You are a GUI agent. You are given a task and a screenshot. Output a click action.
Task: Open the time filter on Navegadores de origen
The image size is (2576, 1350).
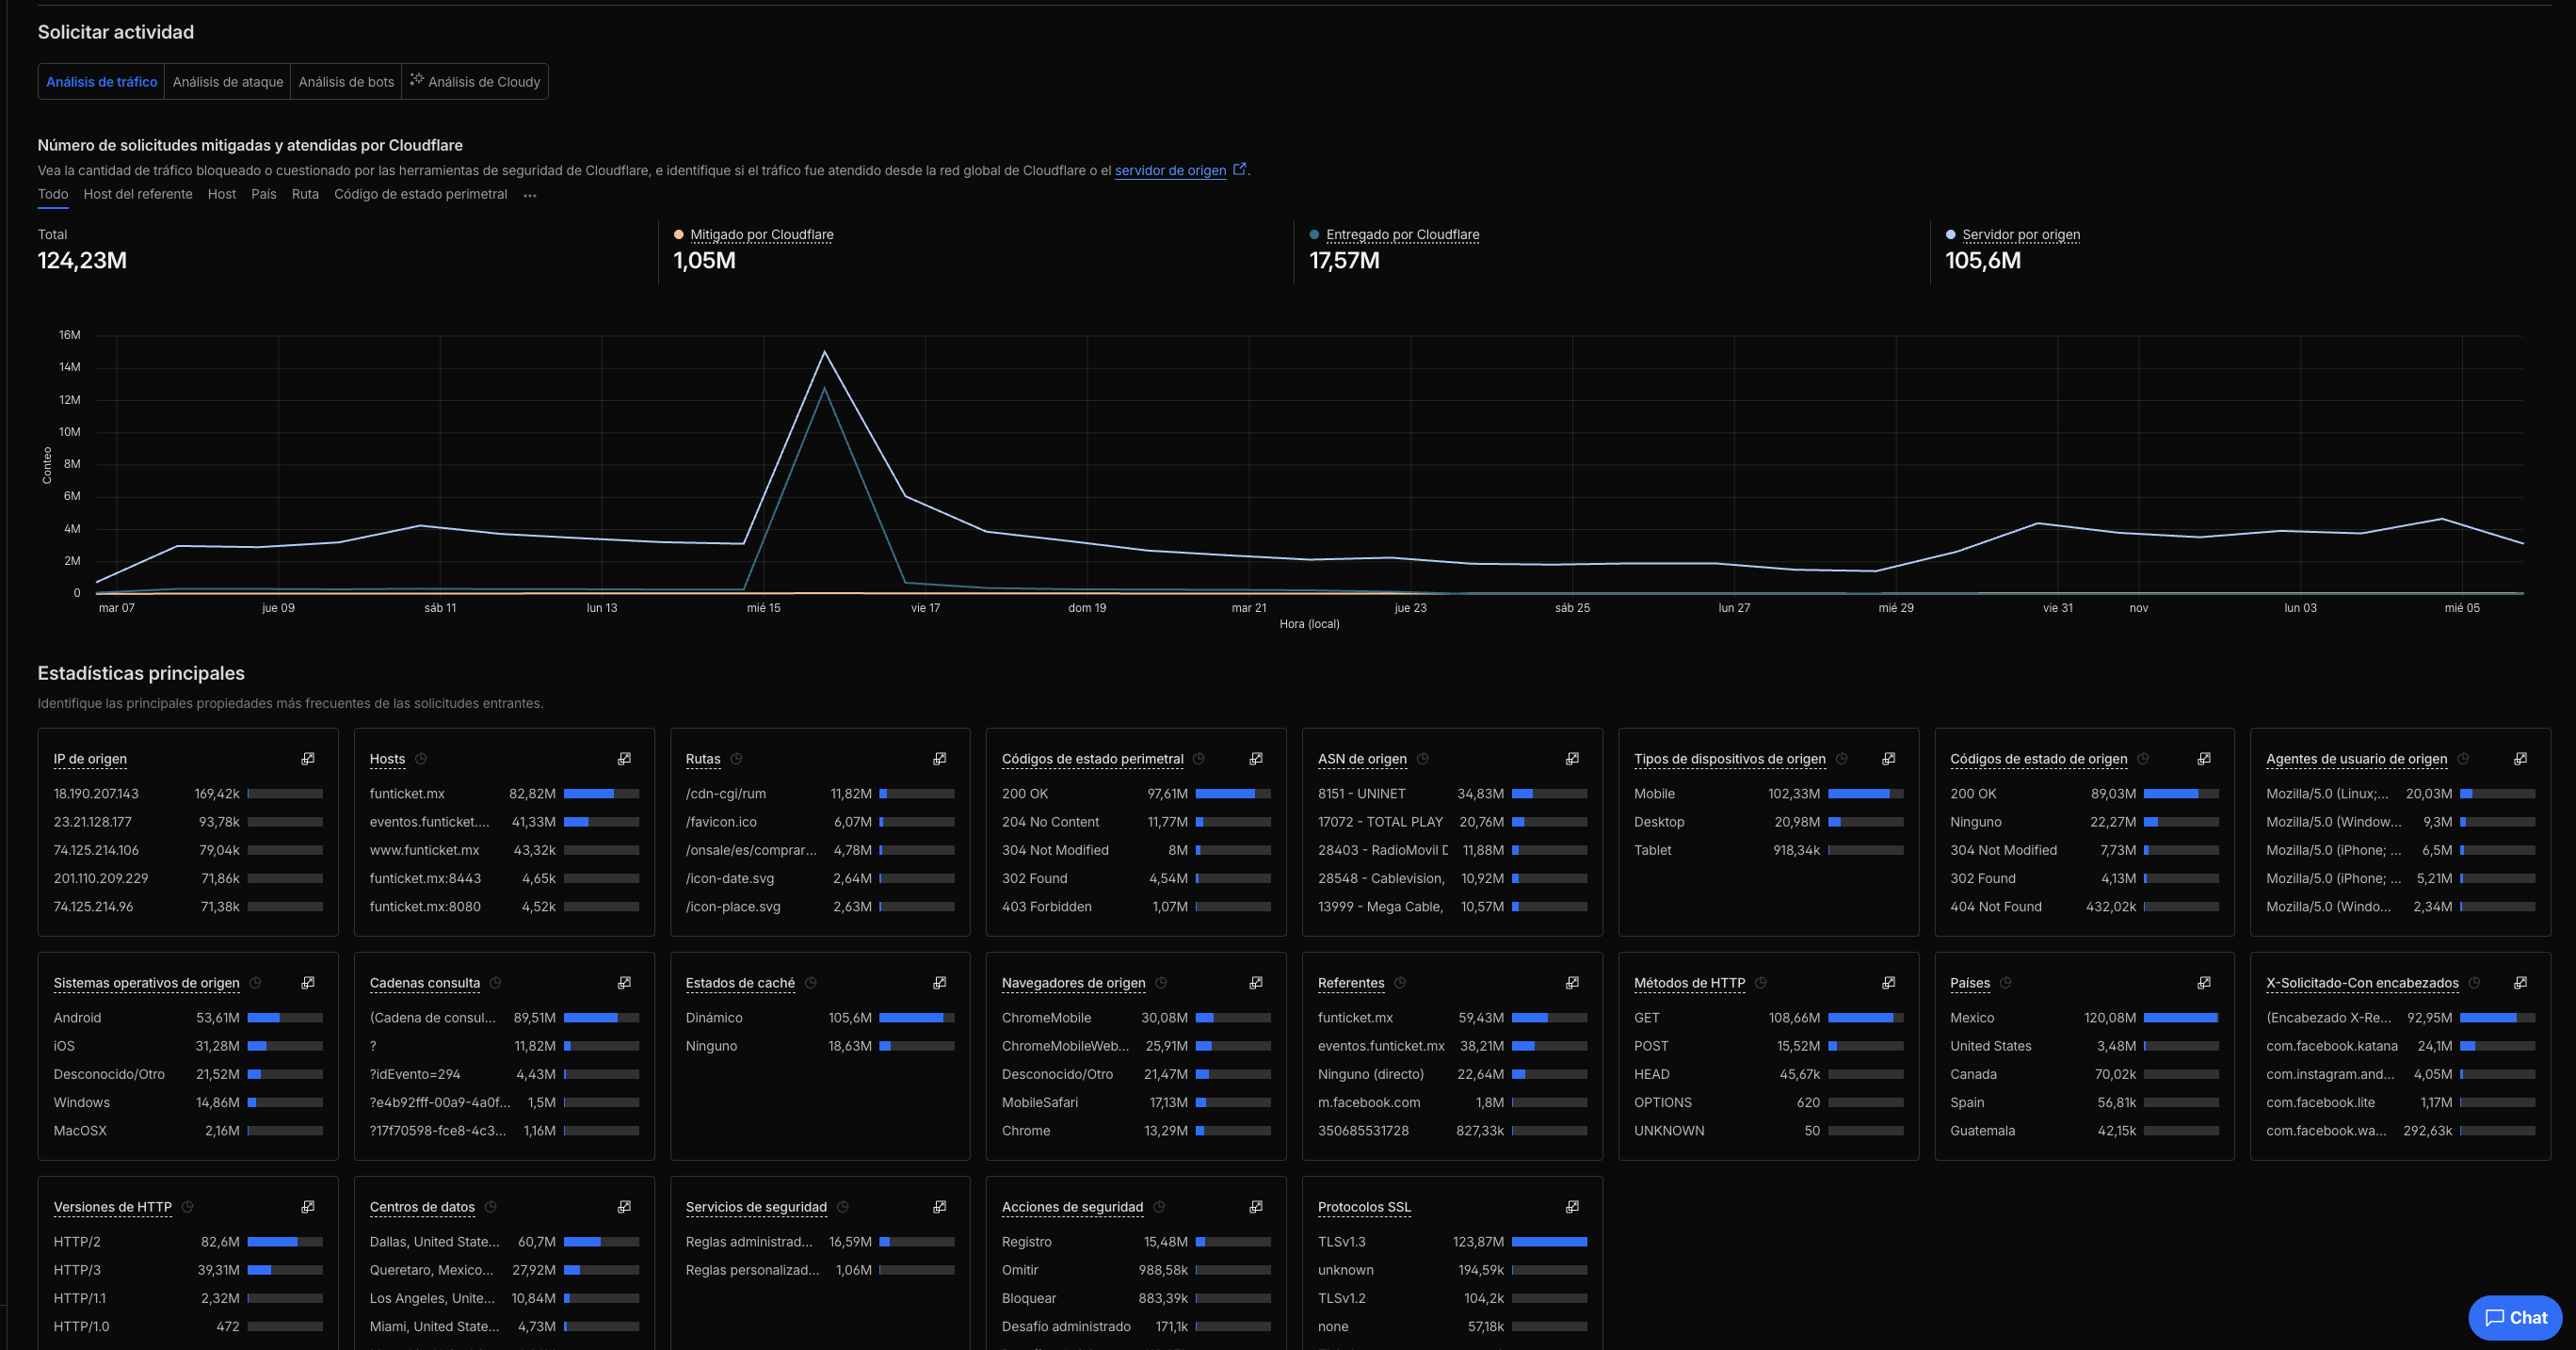click(1159, 982)
